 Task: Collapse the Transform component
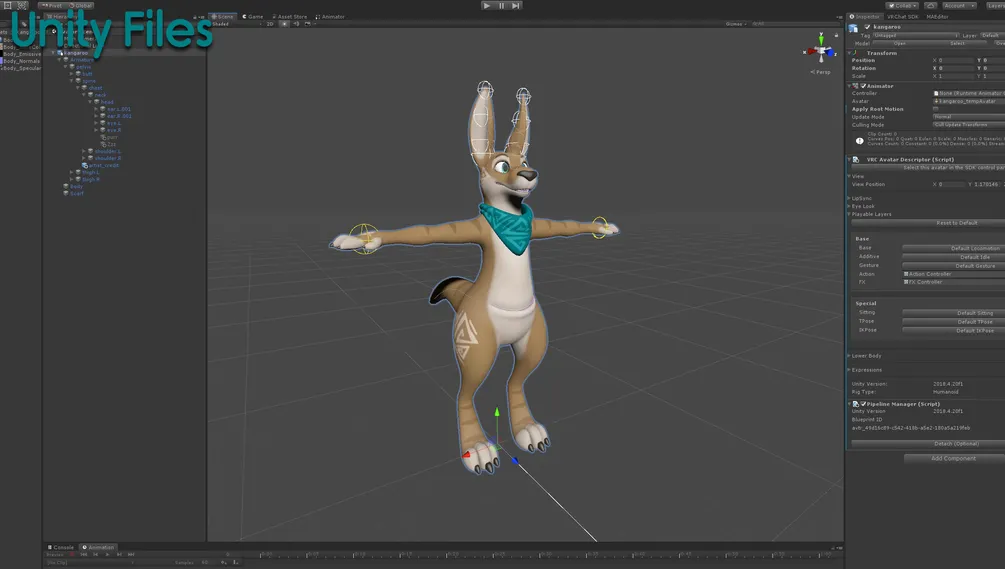850,53
